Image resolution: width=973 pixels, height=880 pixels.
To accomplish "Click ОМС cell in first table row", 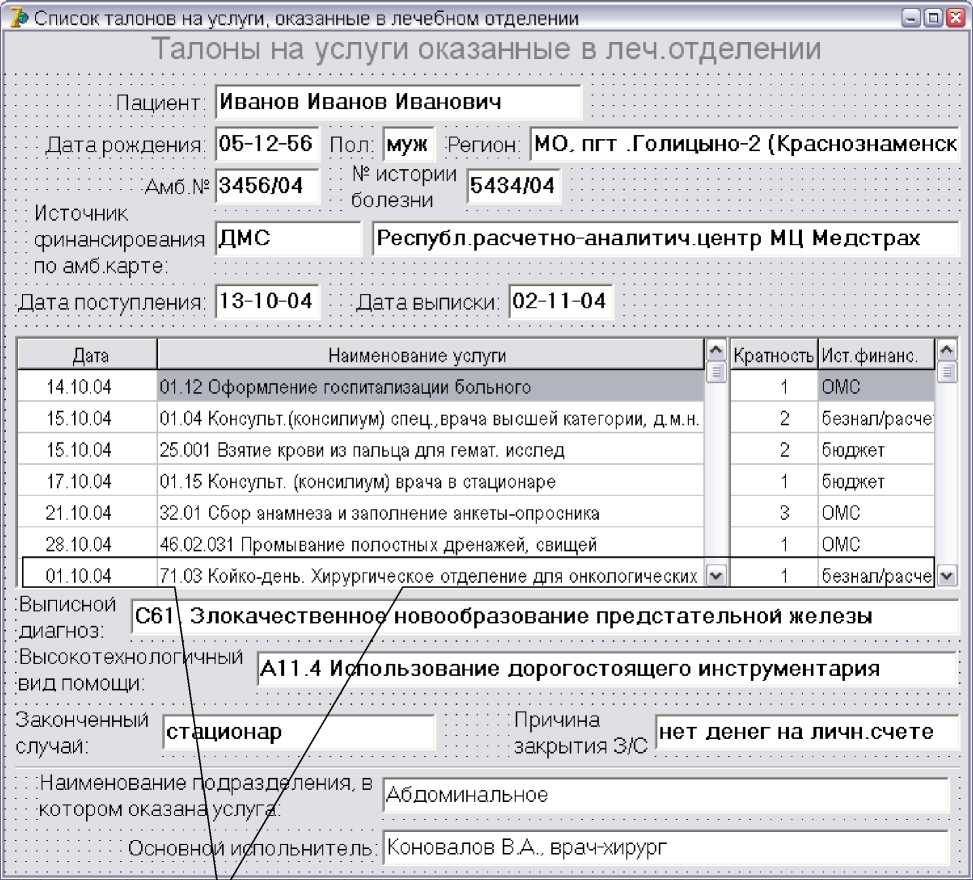I will click(876, 387).
